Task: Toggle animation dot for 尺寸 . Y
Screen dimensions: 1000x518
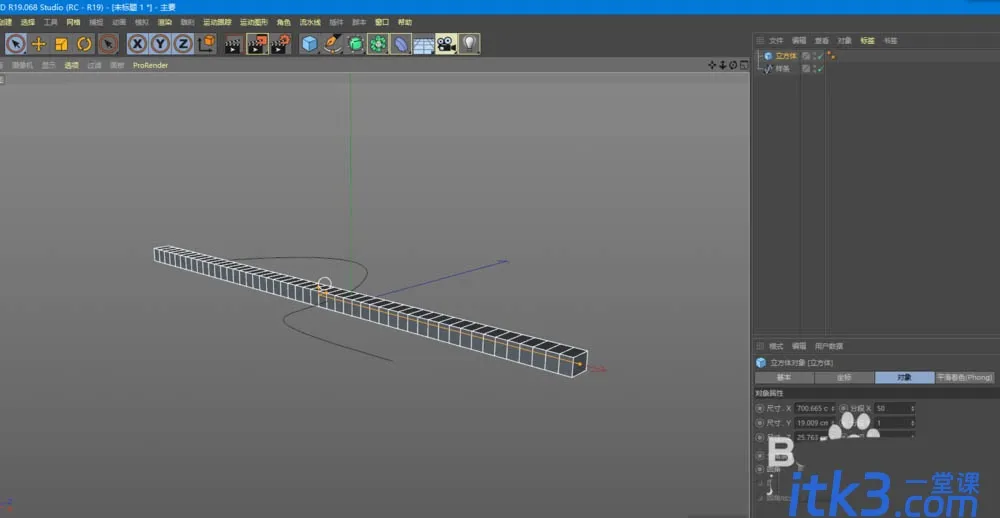Action: click(x=760, y=423)
